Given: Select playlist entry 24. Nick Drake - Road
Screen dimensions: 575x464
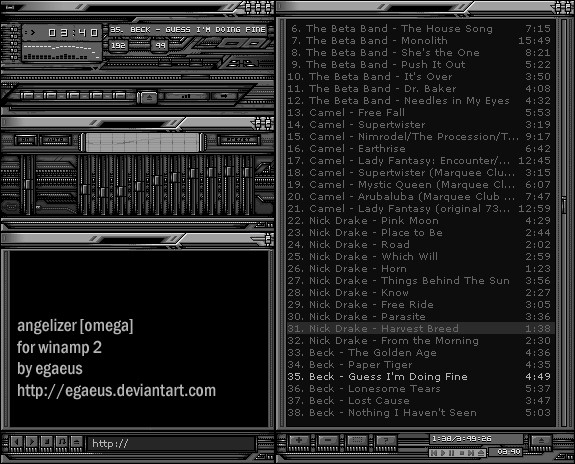Looking at the screenshot, I should pyautogui.click(x=420, y=245).
